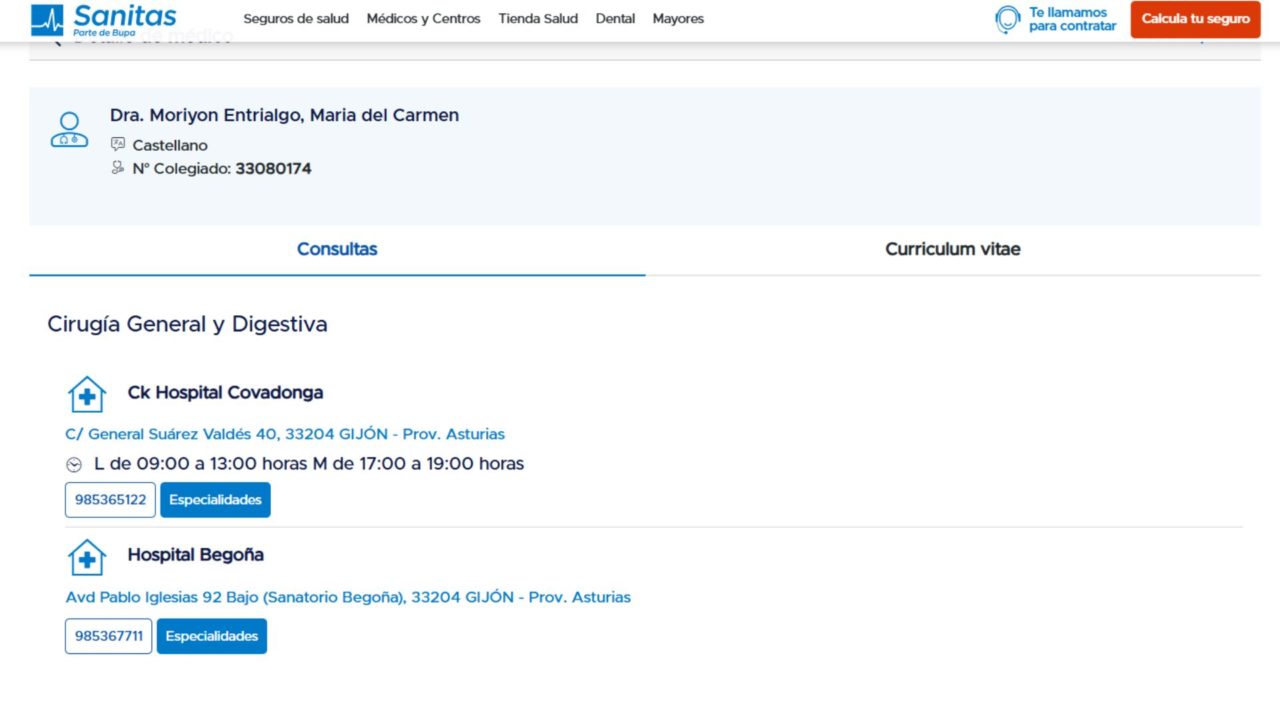Click the doctor avatar icon
The image size is (1280, 720).
(x=69, y=130)
